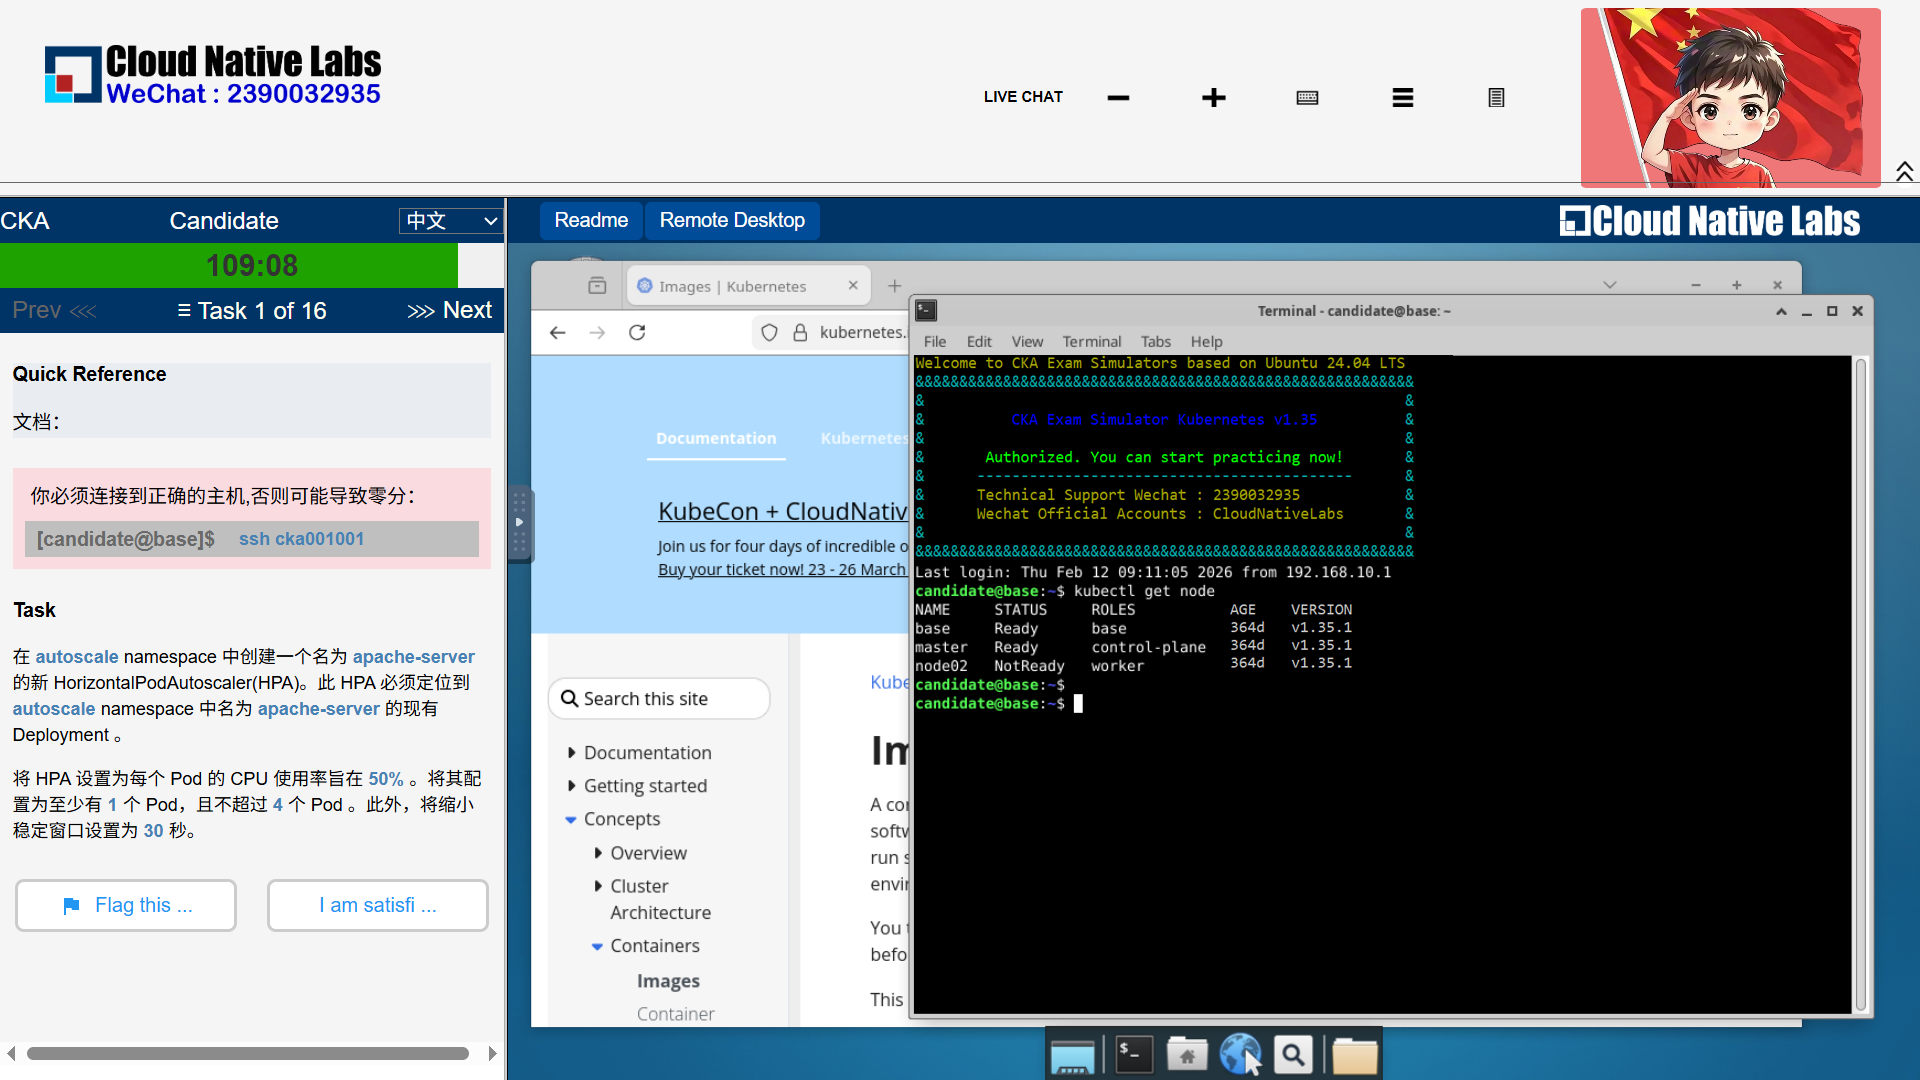The height and width of the screenshot is (1080, 1920).
Task: Switch to the Remote Desktop tab
Action: point(731,220)
